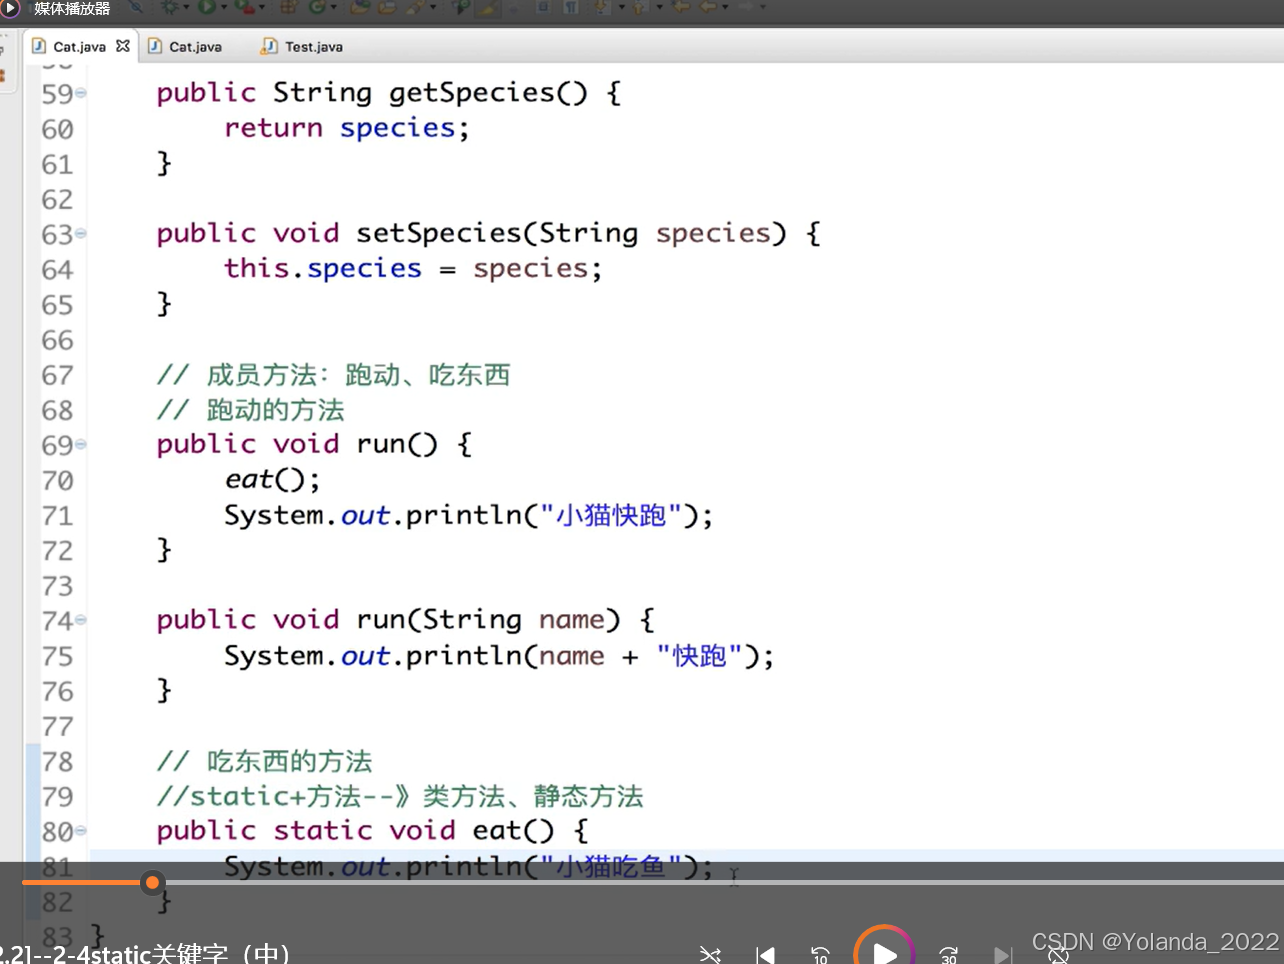Viewport: 1284px width, 964px height.
Task: Open the Debug dropdown arrow in toolbar
Action: (x=185, y=7)
